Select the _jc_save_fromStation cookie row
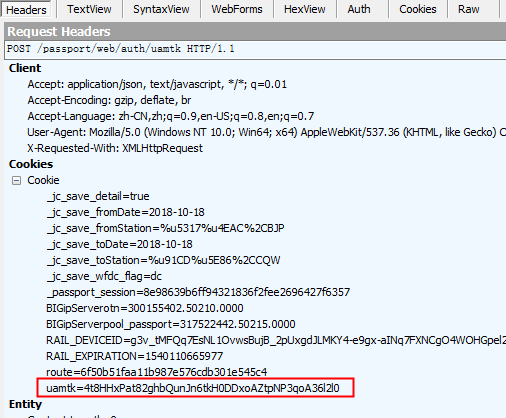 tap(165, 228)
